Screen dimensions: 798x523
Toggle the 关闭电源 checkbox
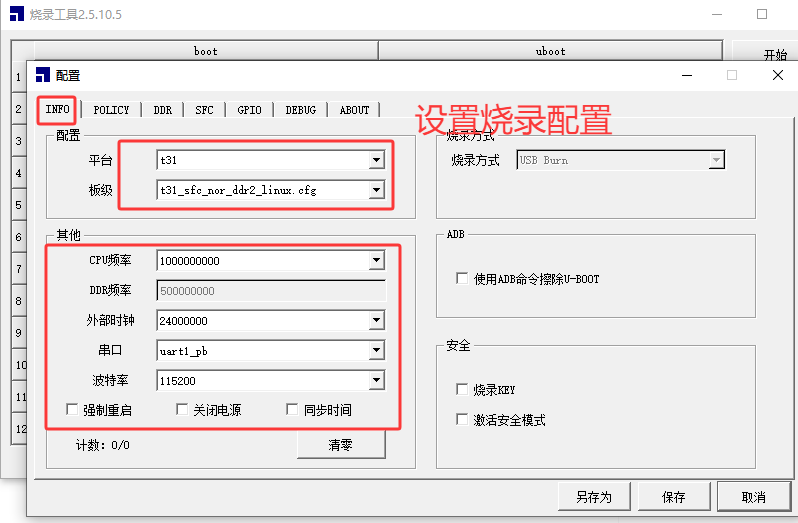pos(182,410)
